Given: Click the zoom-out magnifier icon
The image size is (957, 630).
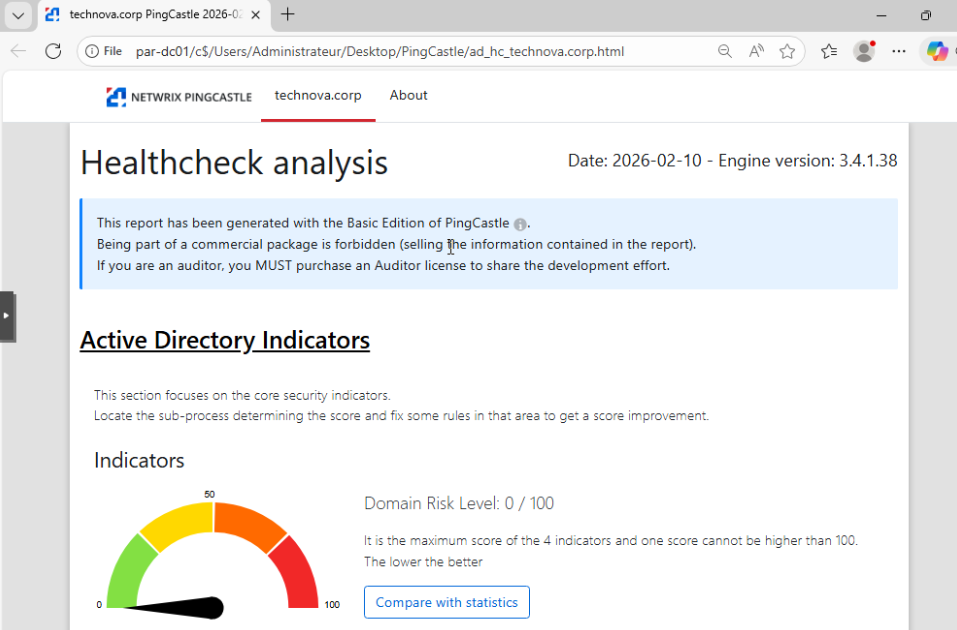Looking at the screenshot, I should pyautogui.click(x=724, y=51).
